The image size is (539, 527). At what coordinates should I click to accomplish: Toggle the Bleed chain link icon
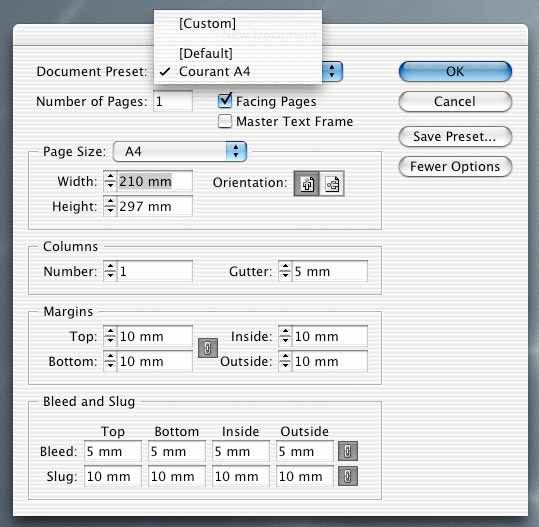348,451
